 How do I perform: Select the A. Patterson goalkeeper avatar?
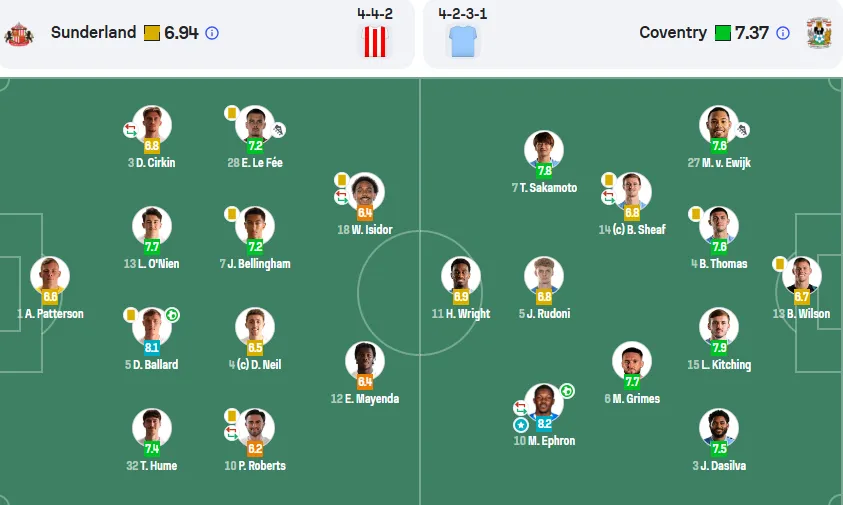click(x=50, y=276)
